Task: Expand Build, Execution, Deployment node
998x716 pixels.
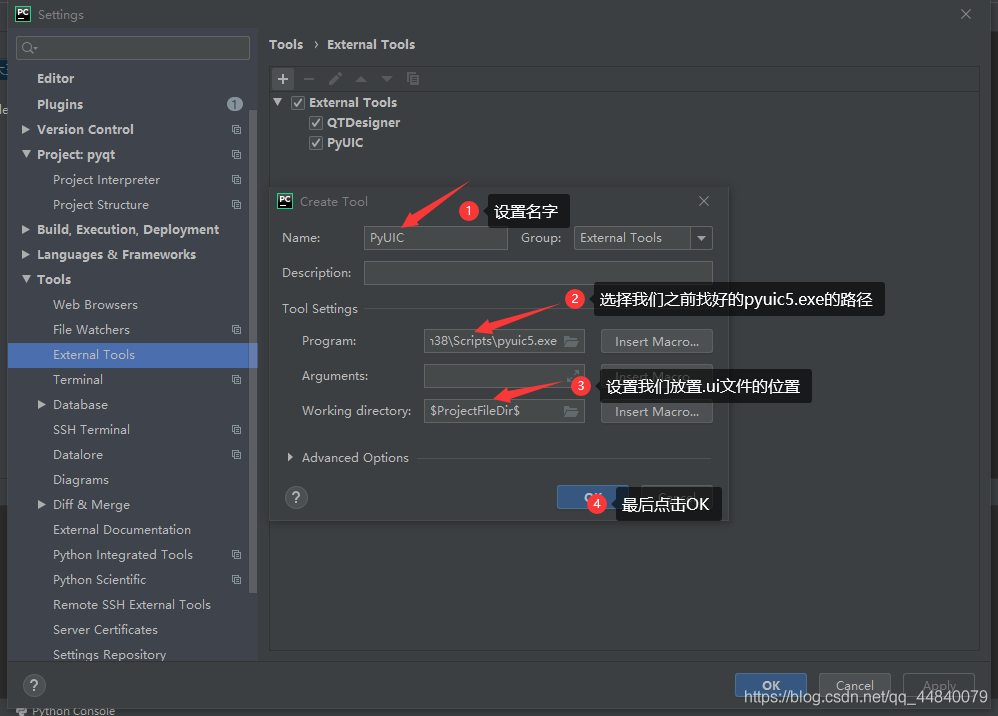Action: pyautogui.click(x=25, y=229)
